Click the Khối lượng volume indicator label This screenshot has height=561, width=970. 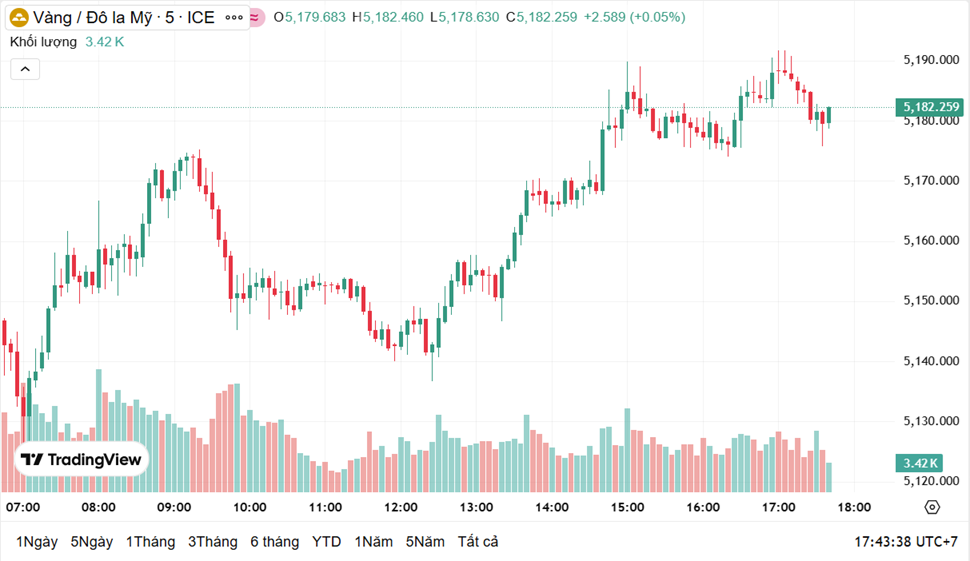pos(43,42)
